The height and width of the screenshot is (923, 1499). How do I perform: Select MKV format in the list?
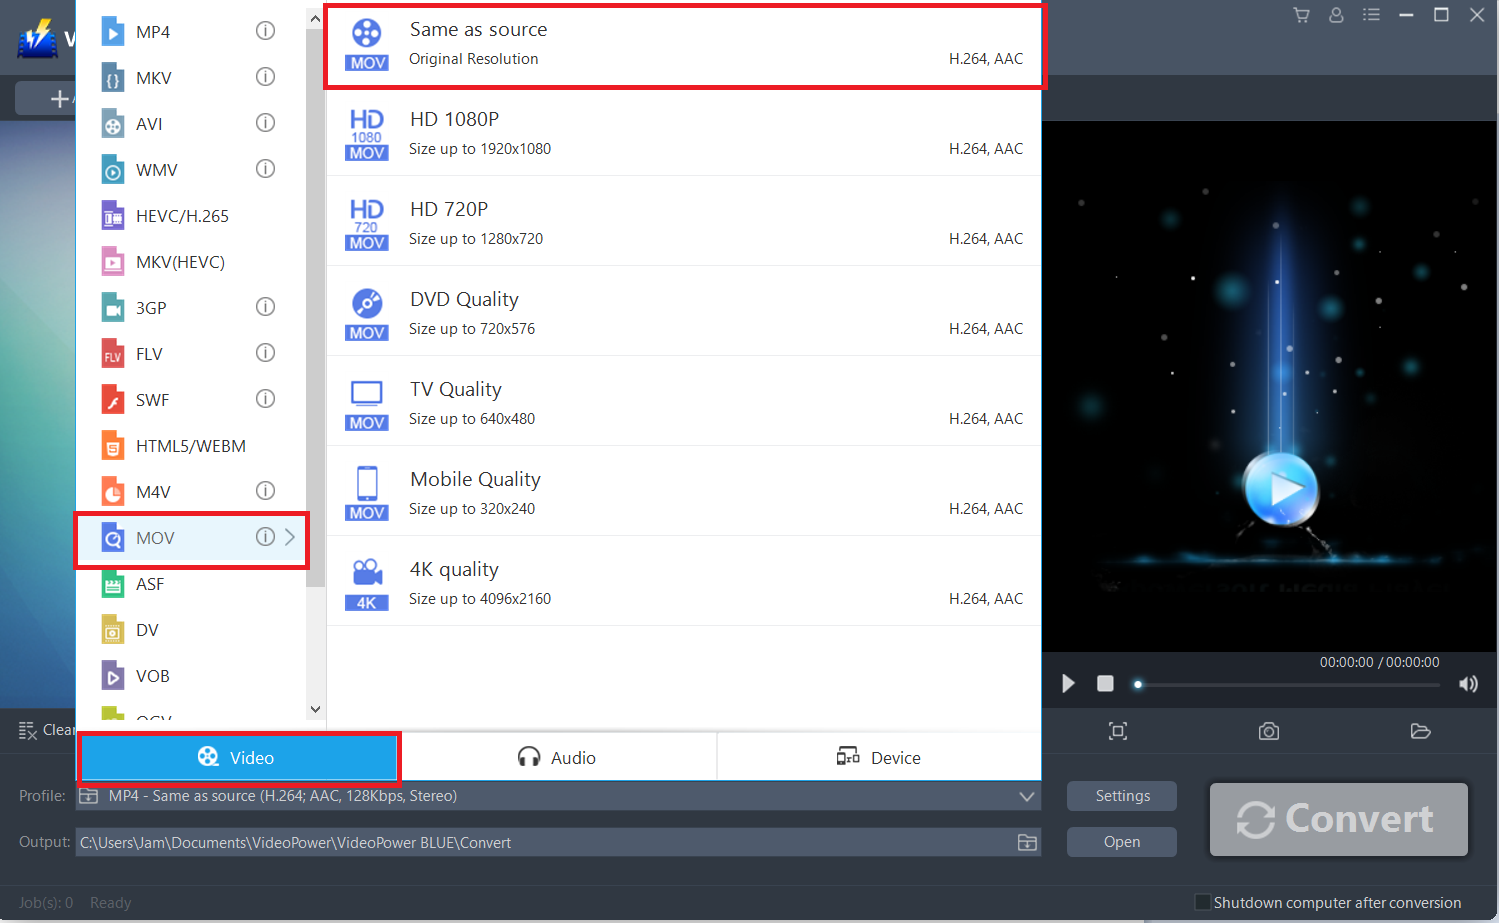(190, 77)
